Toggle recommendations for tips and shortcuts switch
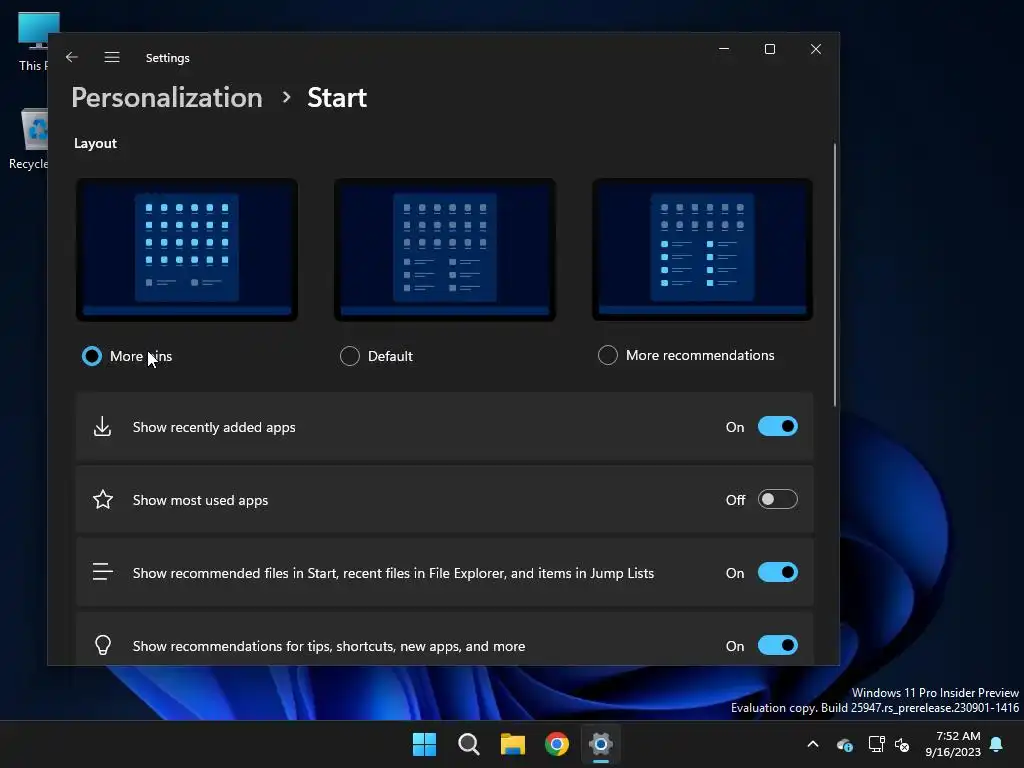 (x=777, y=645)
